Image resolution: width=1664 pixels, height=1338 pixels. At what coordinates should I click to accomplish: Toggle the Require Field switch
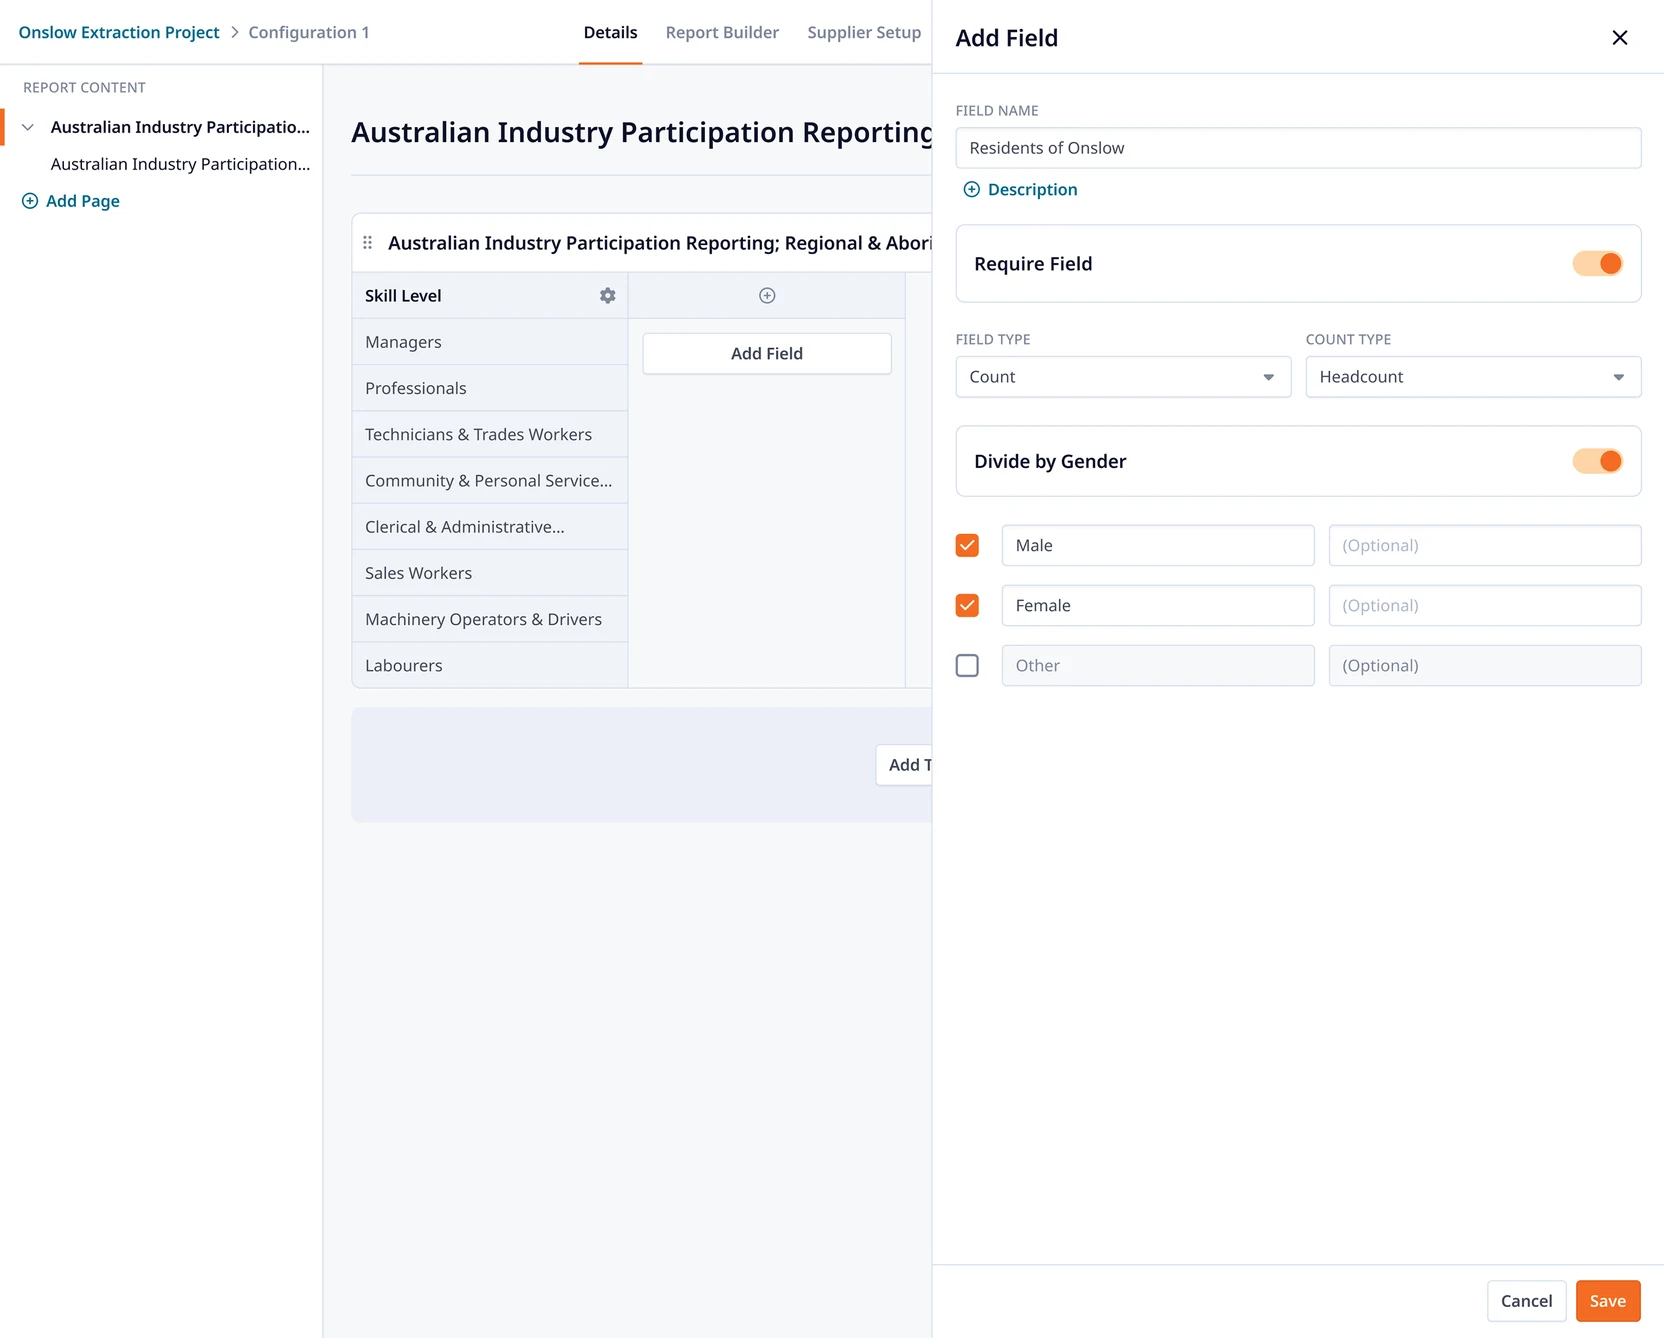pyautogui.click(x=1597, y=264)
